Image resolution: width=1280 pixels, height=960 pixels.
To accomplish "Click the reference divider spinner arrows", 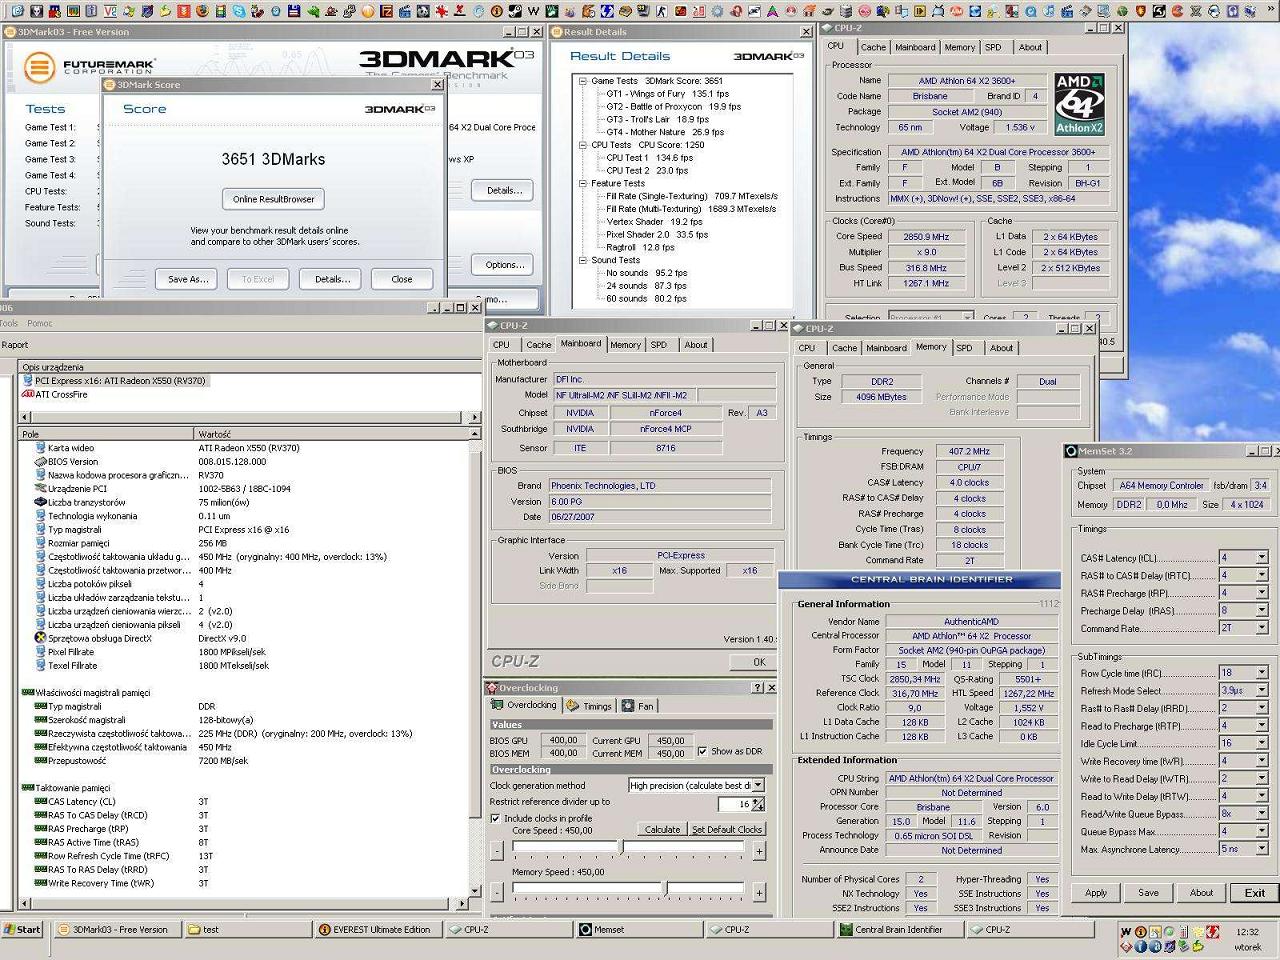I will tap(758, 804).
